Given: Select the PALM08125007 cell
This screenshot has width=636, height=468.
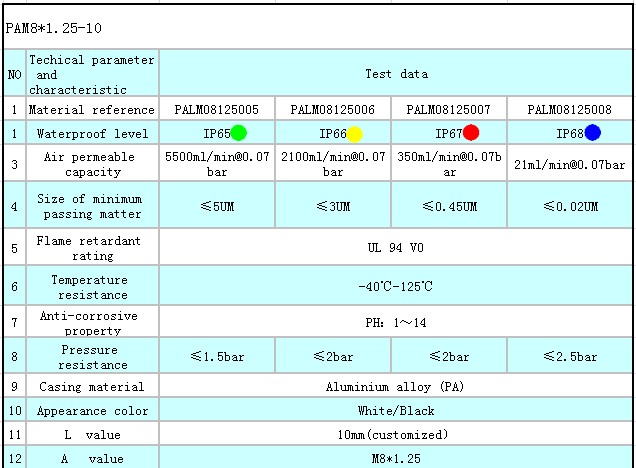Looking at the screenshot, I should 449,110.
